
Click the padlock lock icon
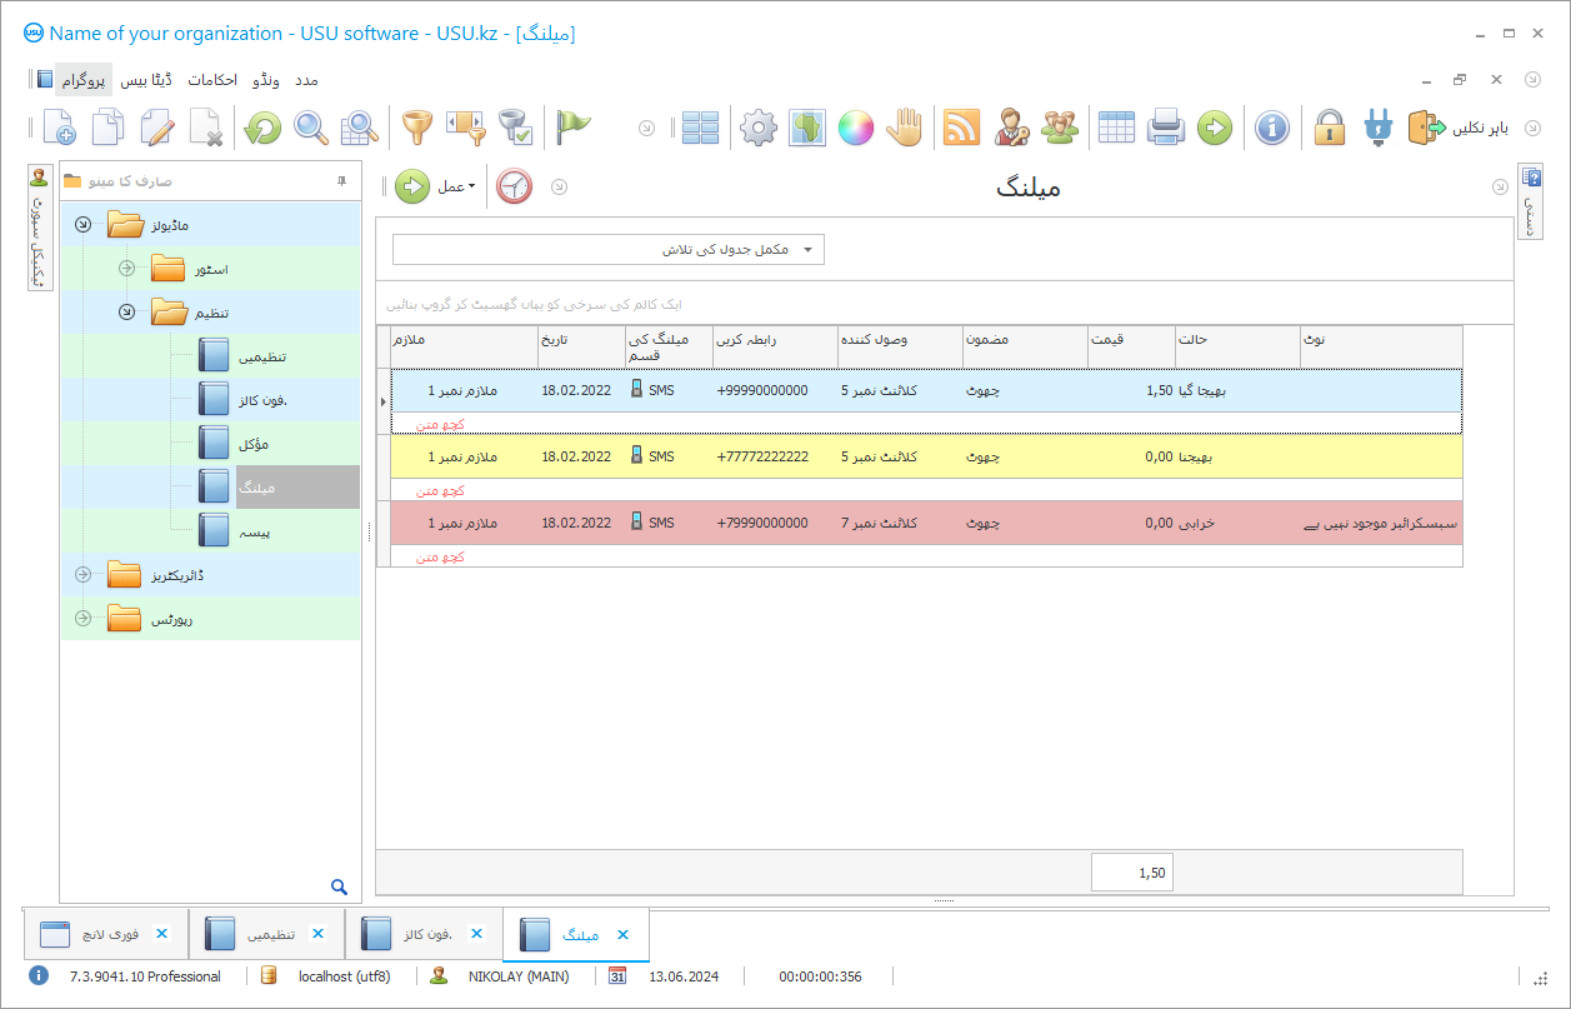[x=1329, y=128]
